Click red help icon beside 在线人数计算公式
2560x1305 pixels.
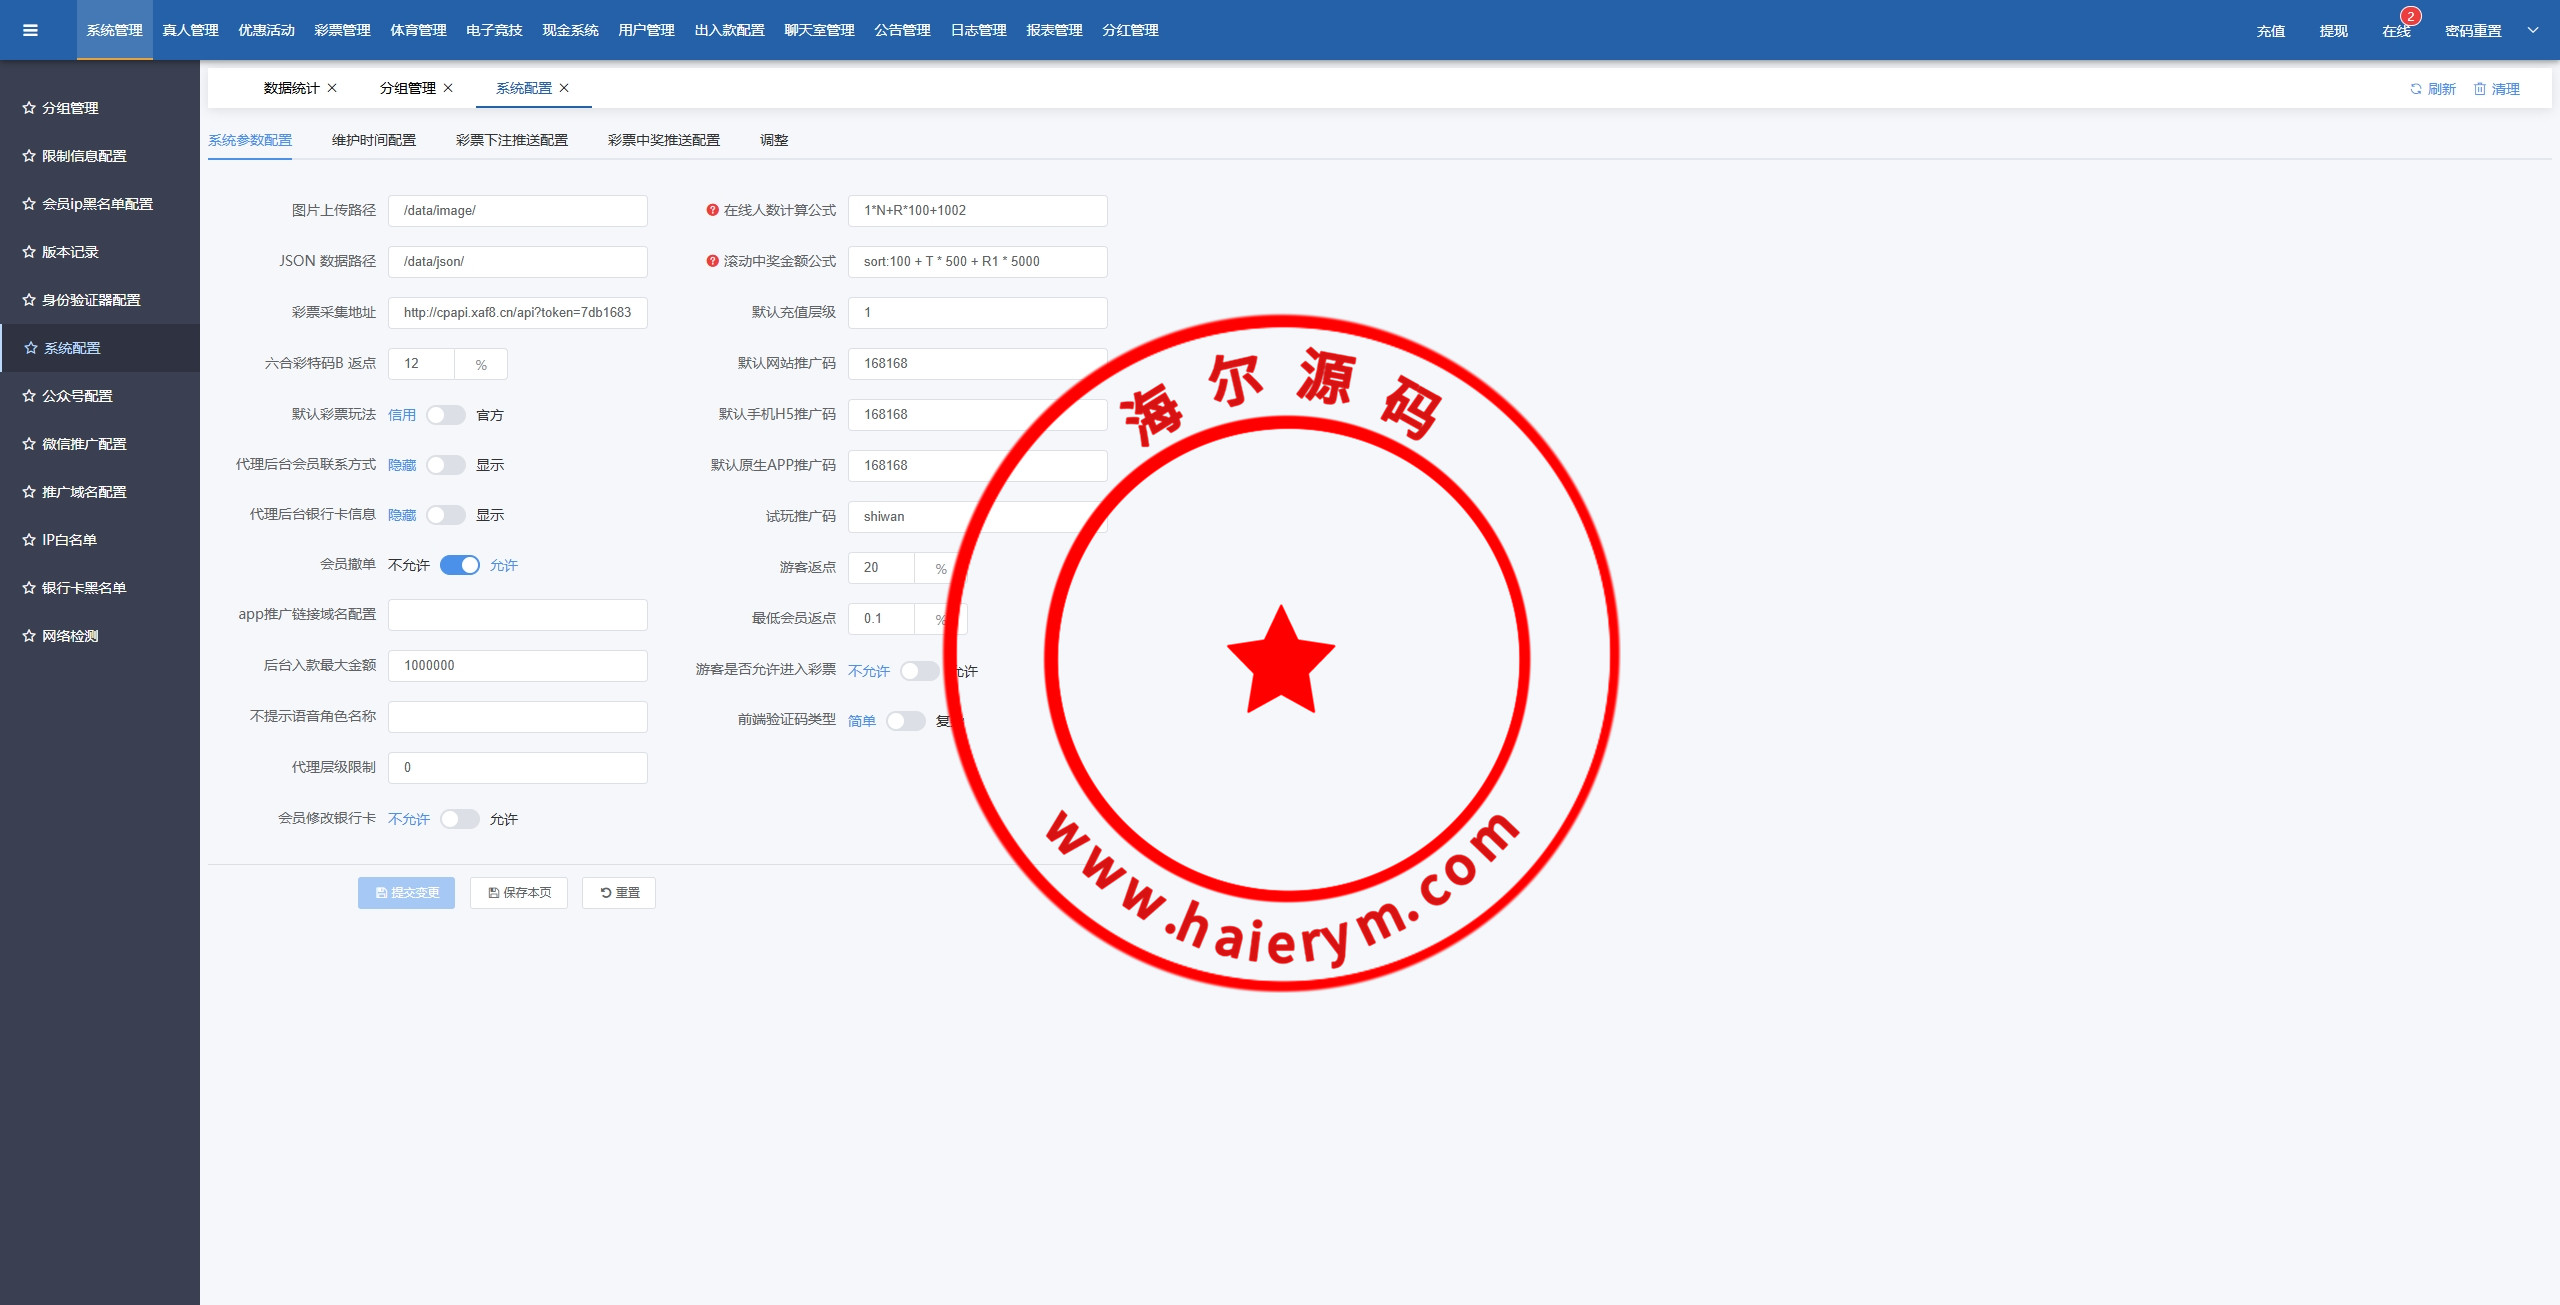(712, 210)
